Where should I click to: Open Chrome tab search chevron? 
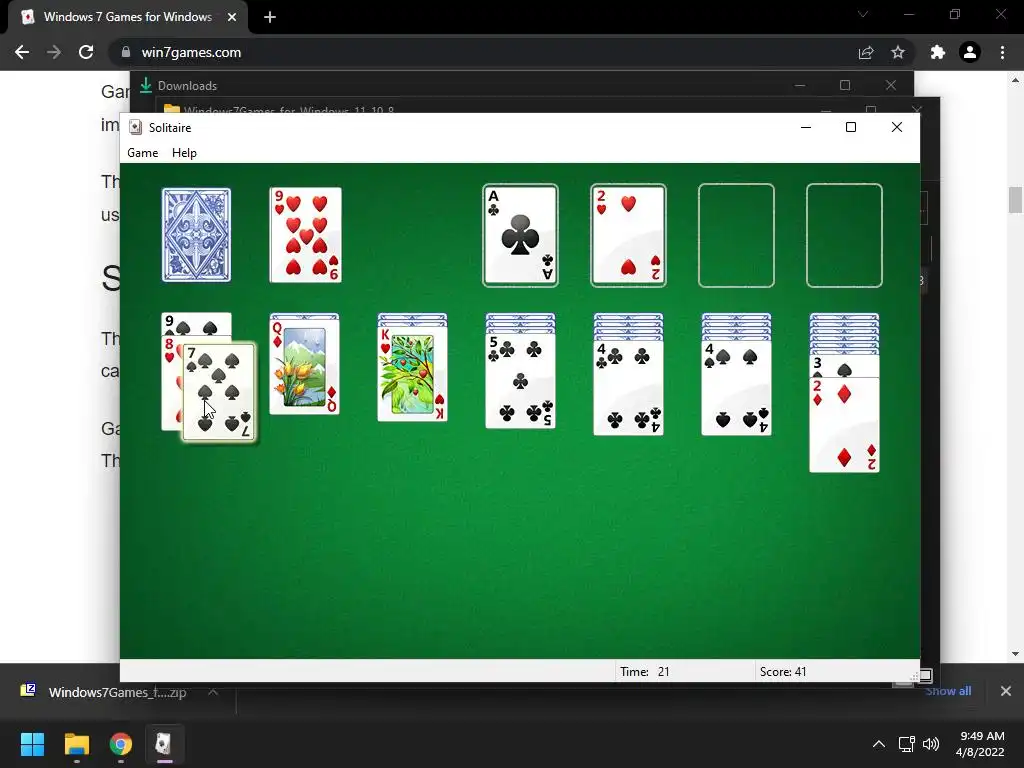pyautogui.click(x=863, y=14)
